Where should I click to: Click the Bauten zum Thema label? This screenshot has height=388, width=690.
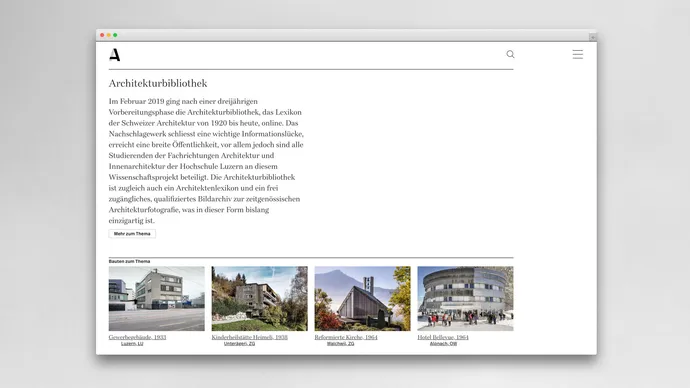[x=129, y=261]
